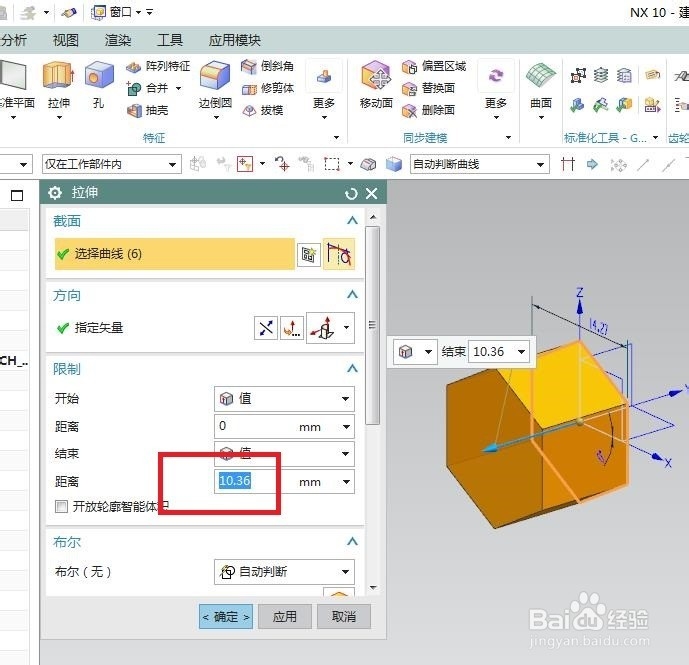Click the gear icon in 拉伸 title
Viewport: 689px width, 665px height.
tap(55, 193)
